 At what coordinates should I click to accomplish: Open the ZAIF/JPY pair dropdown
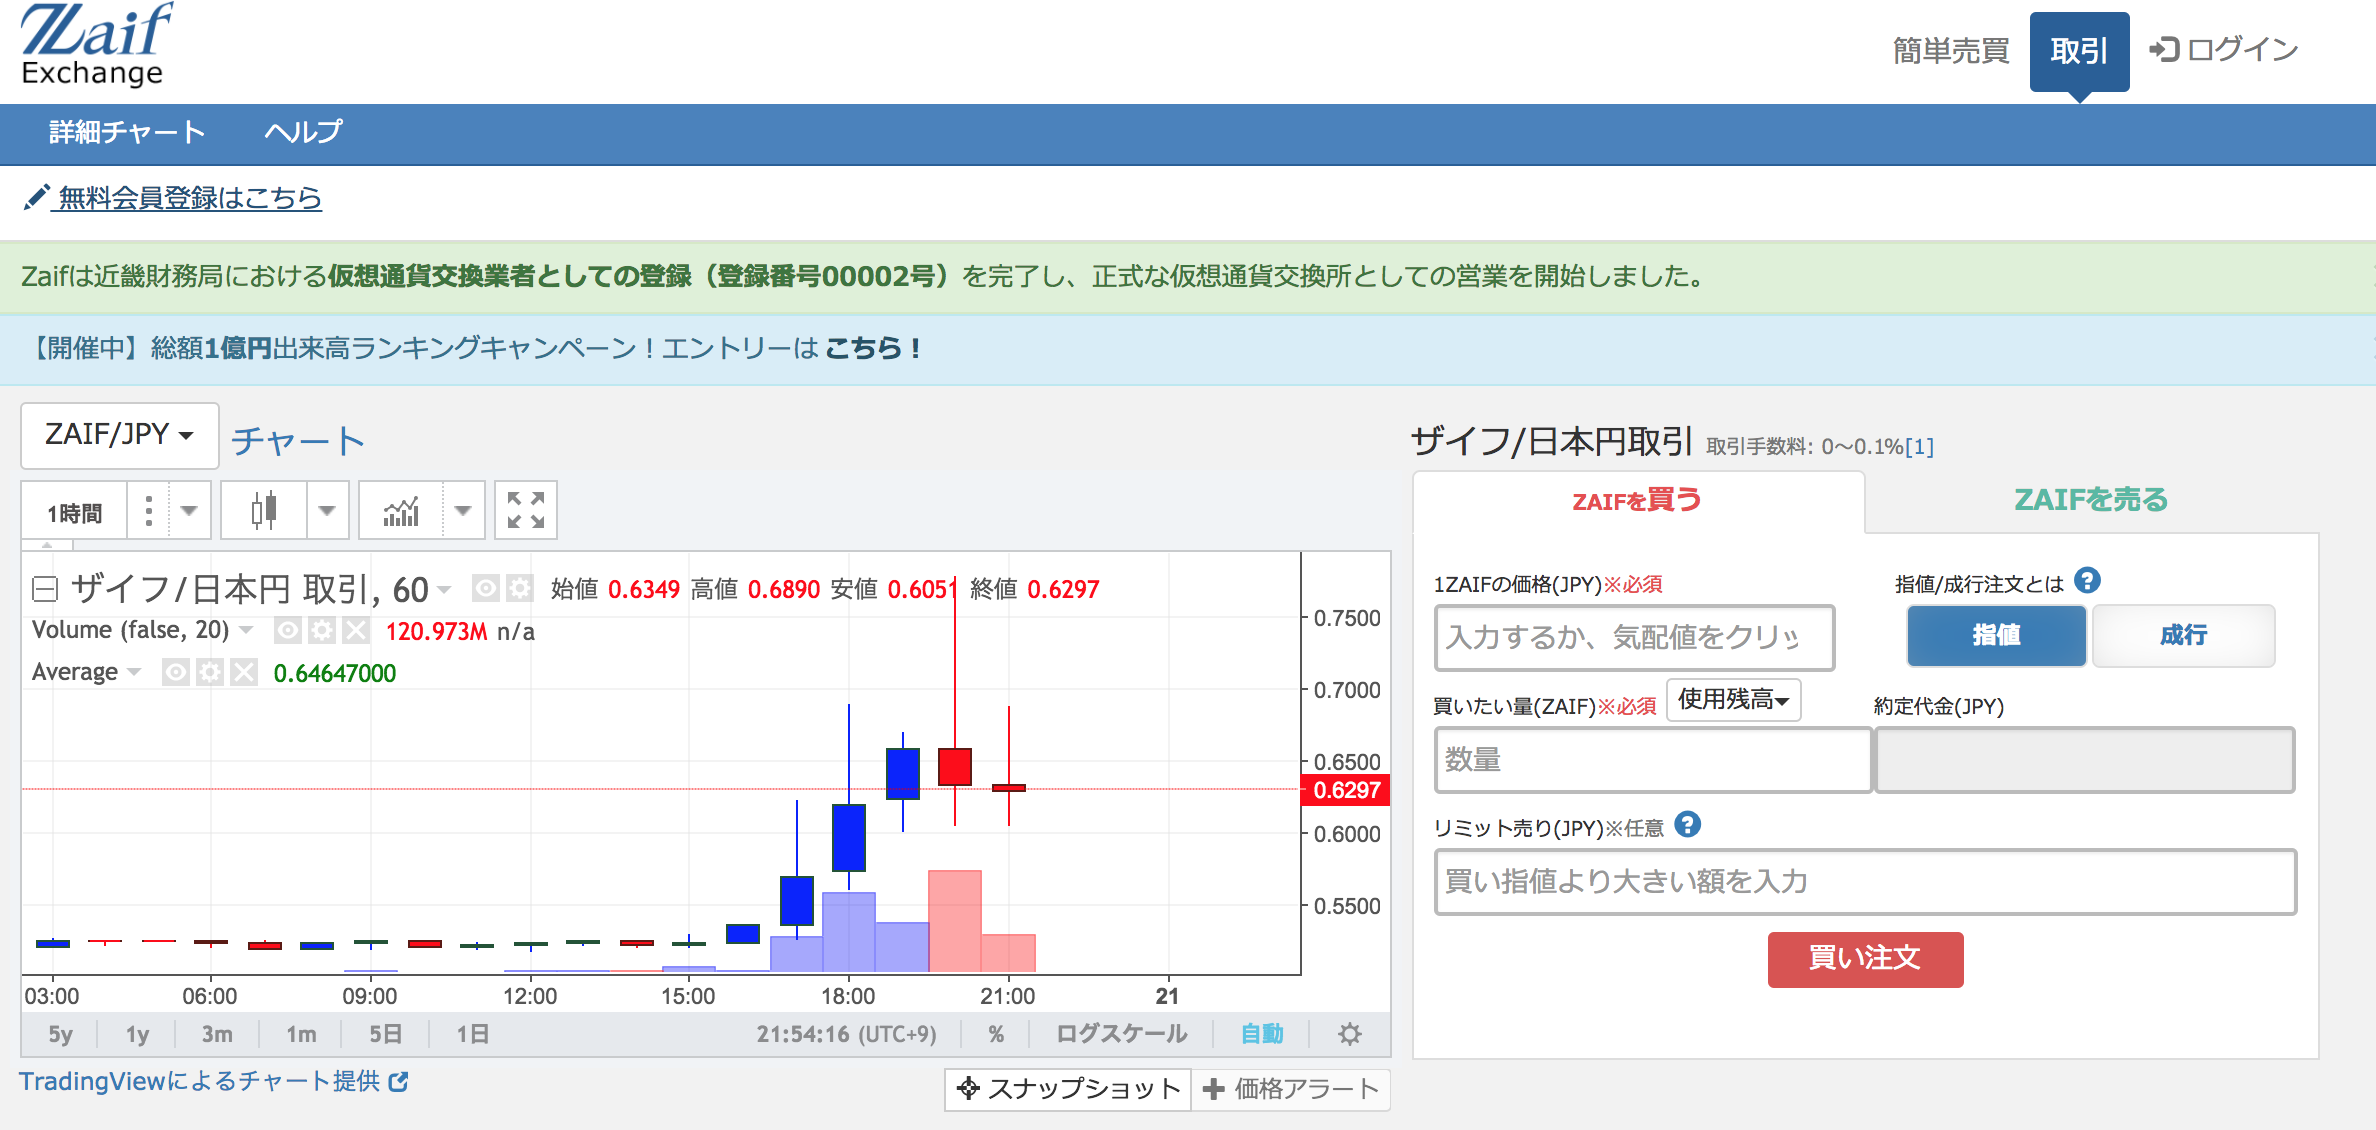[120, 435]
